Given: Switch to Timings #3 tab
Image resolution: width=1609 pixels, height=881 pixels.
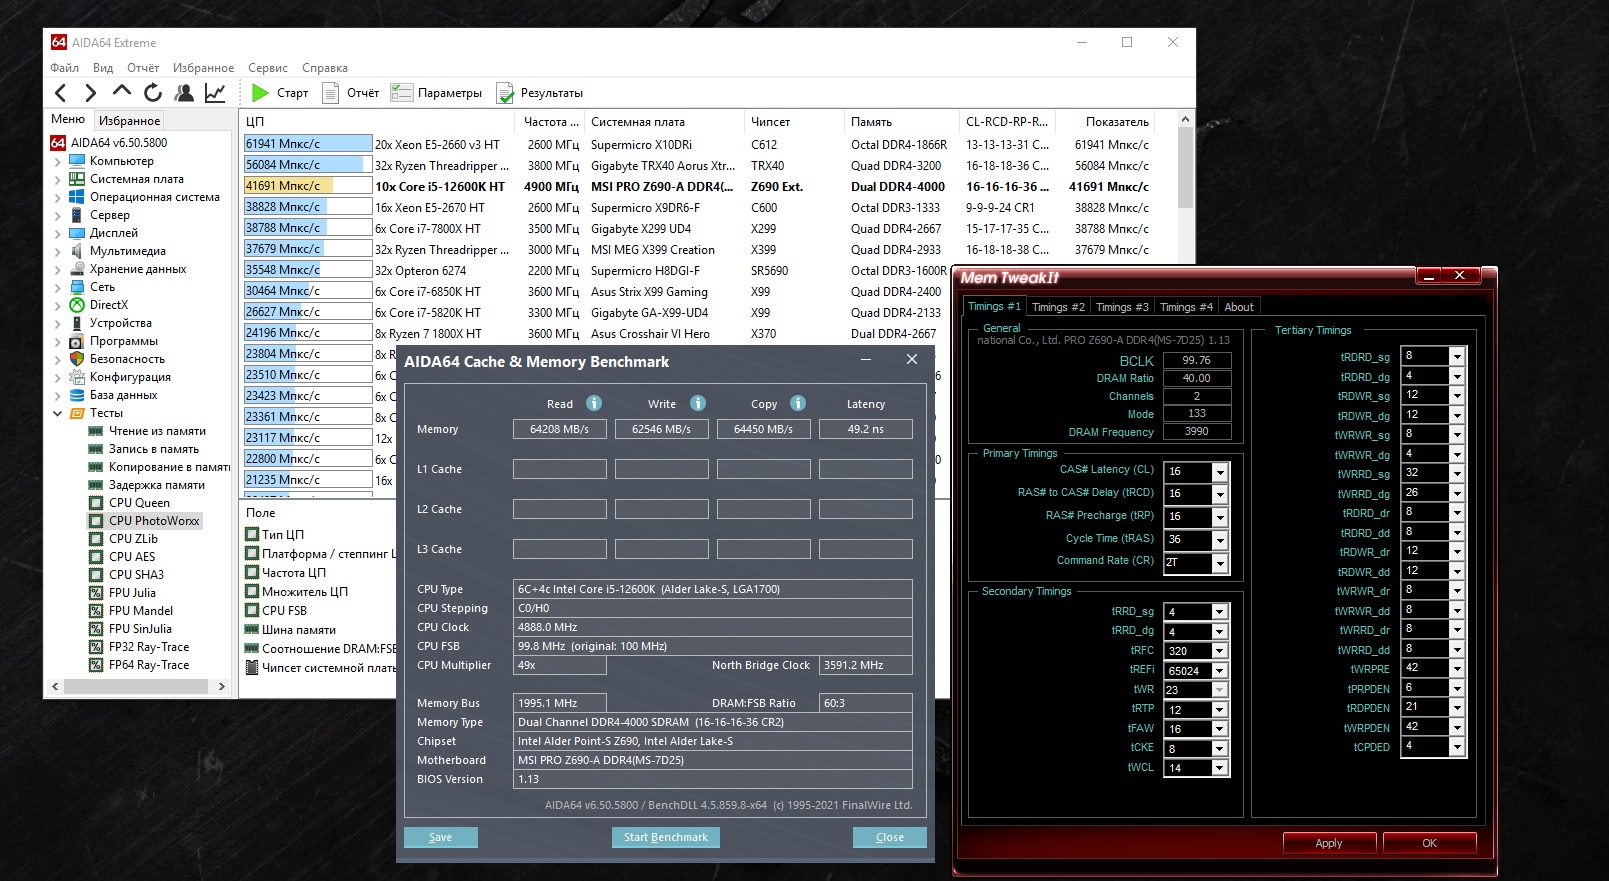Looking at the screenshot, I should [x=1122, y=307].
